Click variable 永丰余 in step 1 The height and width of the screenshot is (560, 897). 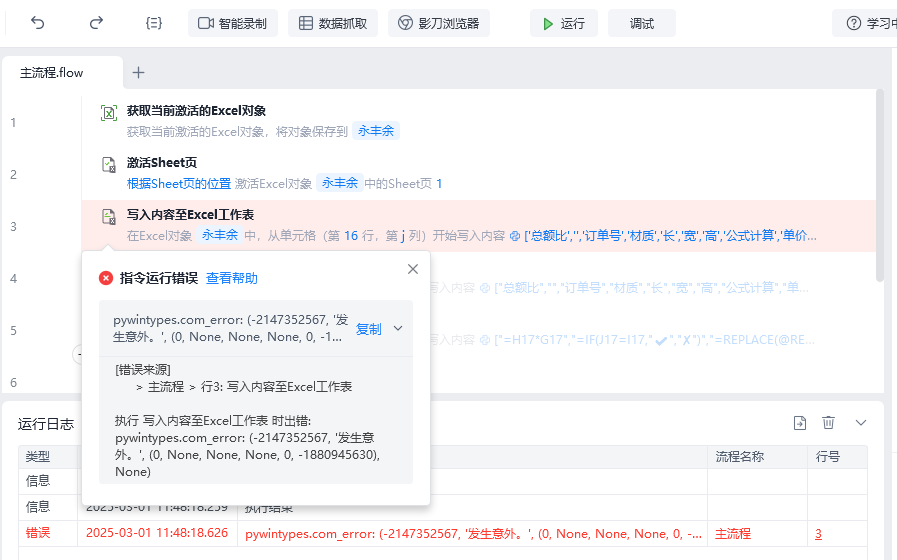click(376, 131)
